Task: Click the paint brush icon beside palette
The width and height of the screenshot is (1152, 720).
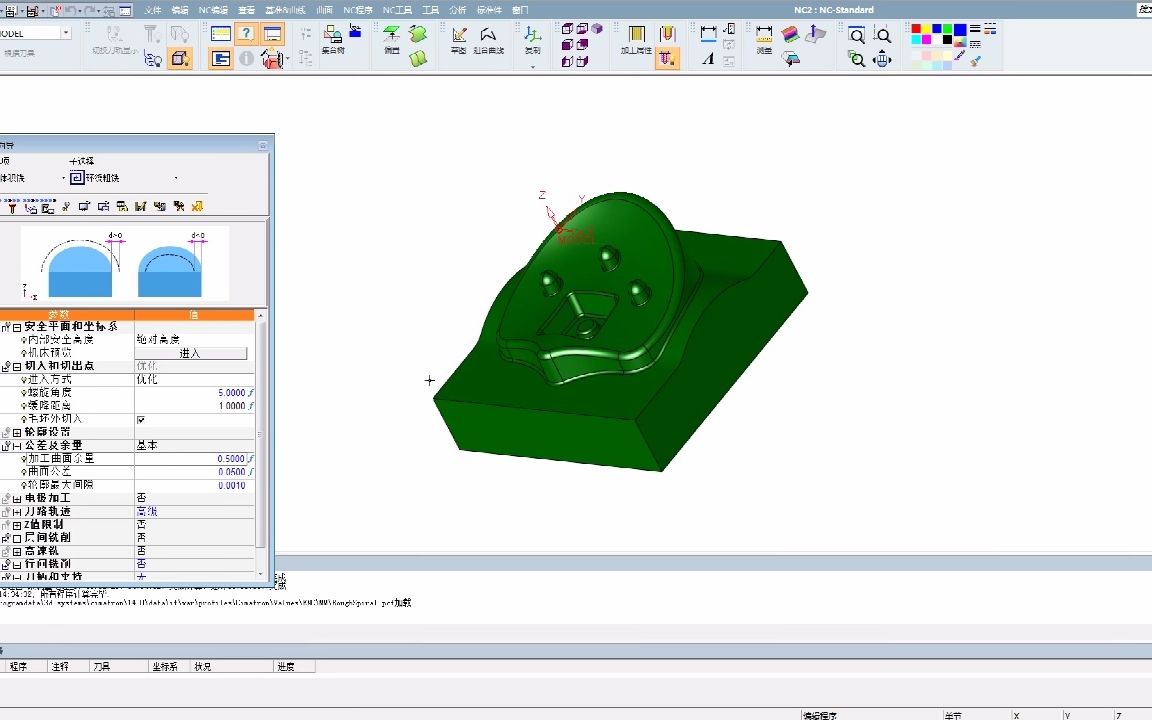Action: coord(975,59)
